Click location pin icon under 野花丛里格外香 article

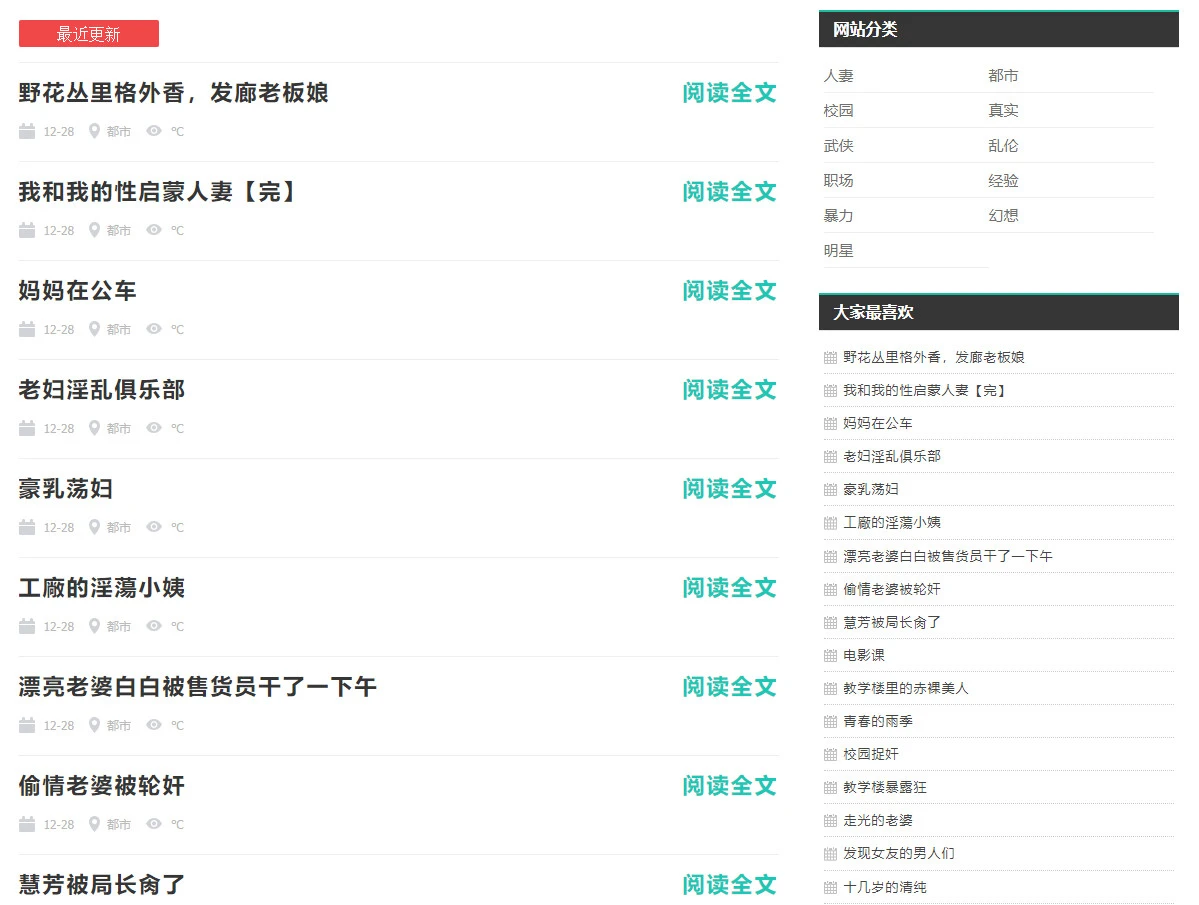tap(94, 131)
